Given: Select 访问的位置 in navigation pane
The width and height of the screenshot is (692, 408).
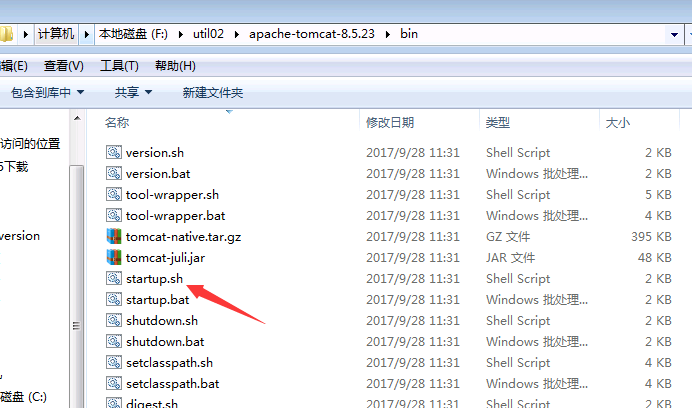Looking at the screenshot, I should click(30, 144).
